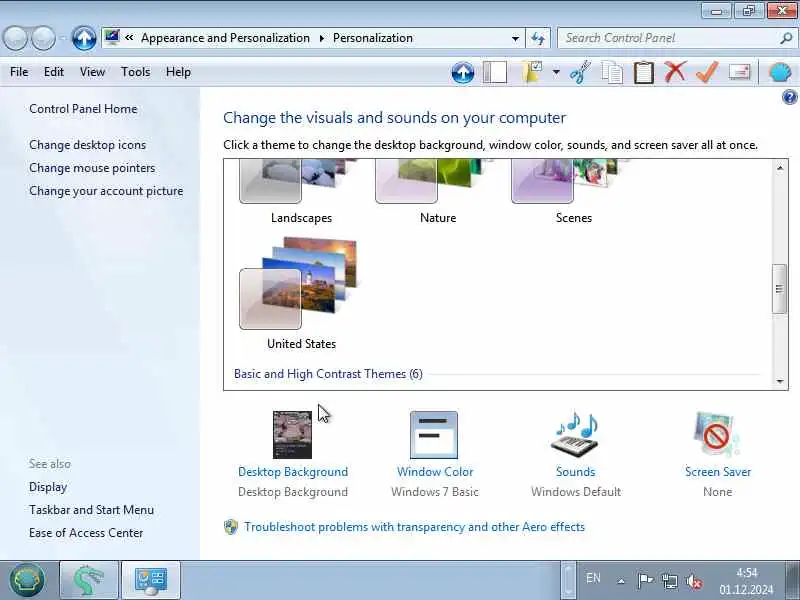Viewport: 800px width, 600px height.
Task: Select the Landscapes theme
Action: click(301, 191)
